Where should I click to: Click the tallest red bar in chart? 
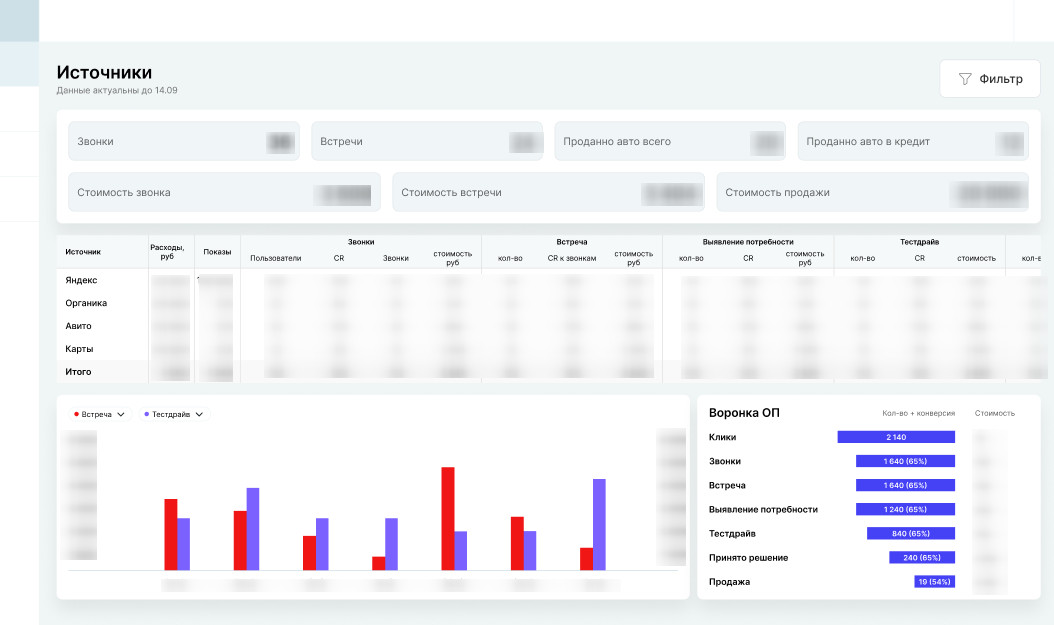(x=448, y=519)
